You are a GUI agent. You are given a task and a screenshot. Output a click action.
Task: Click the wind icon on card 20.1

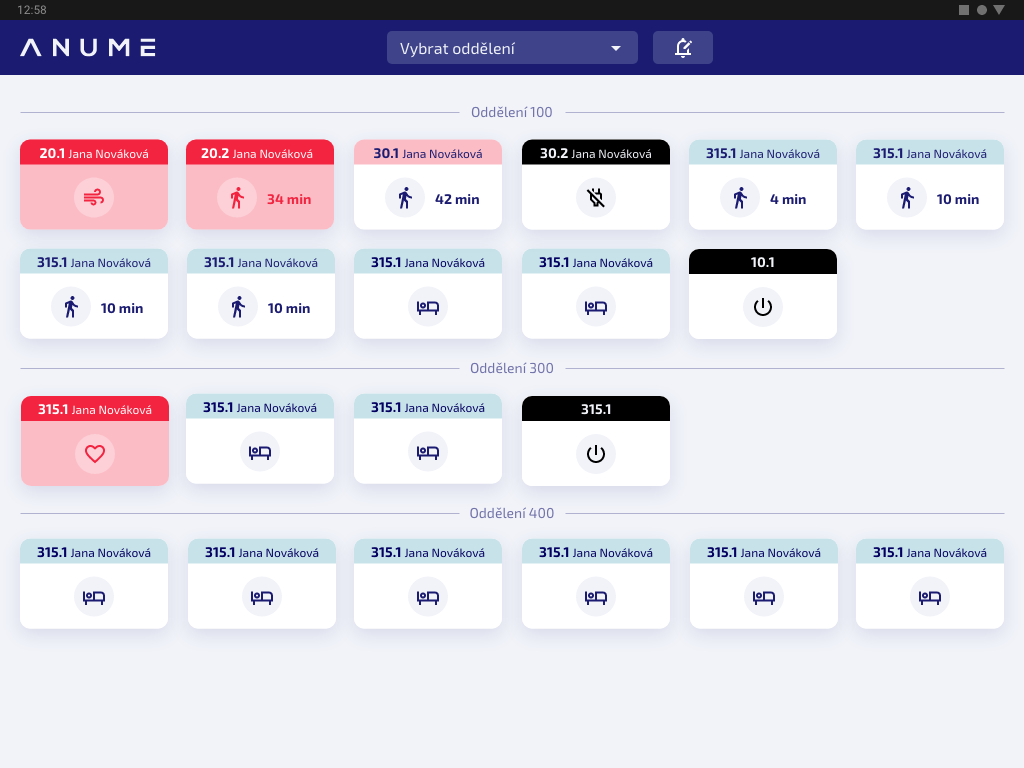(94, 198)
